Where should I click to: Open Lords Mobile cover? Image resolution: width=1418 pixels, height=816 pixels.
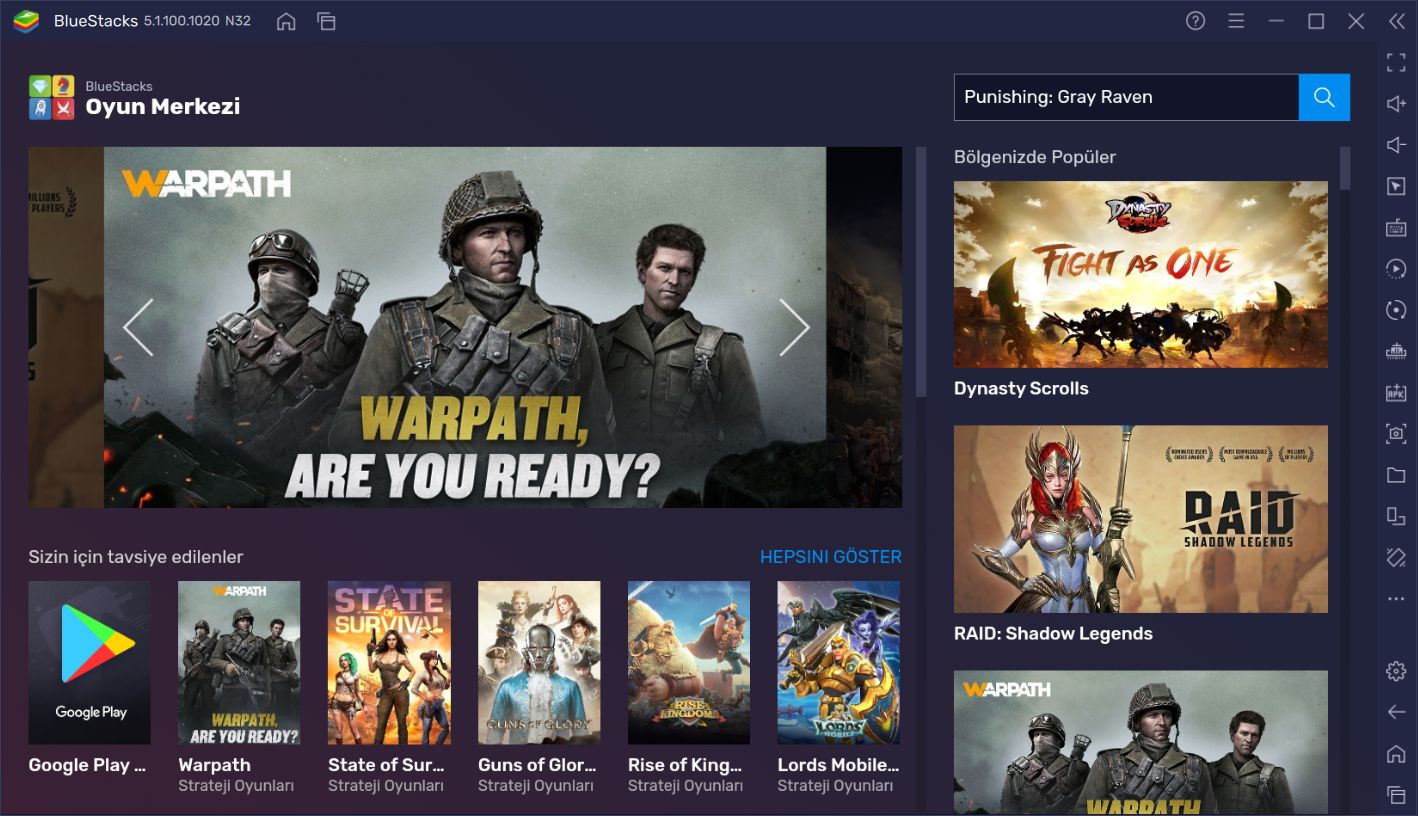839,663
